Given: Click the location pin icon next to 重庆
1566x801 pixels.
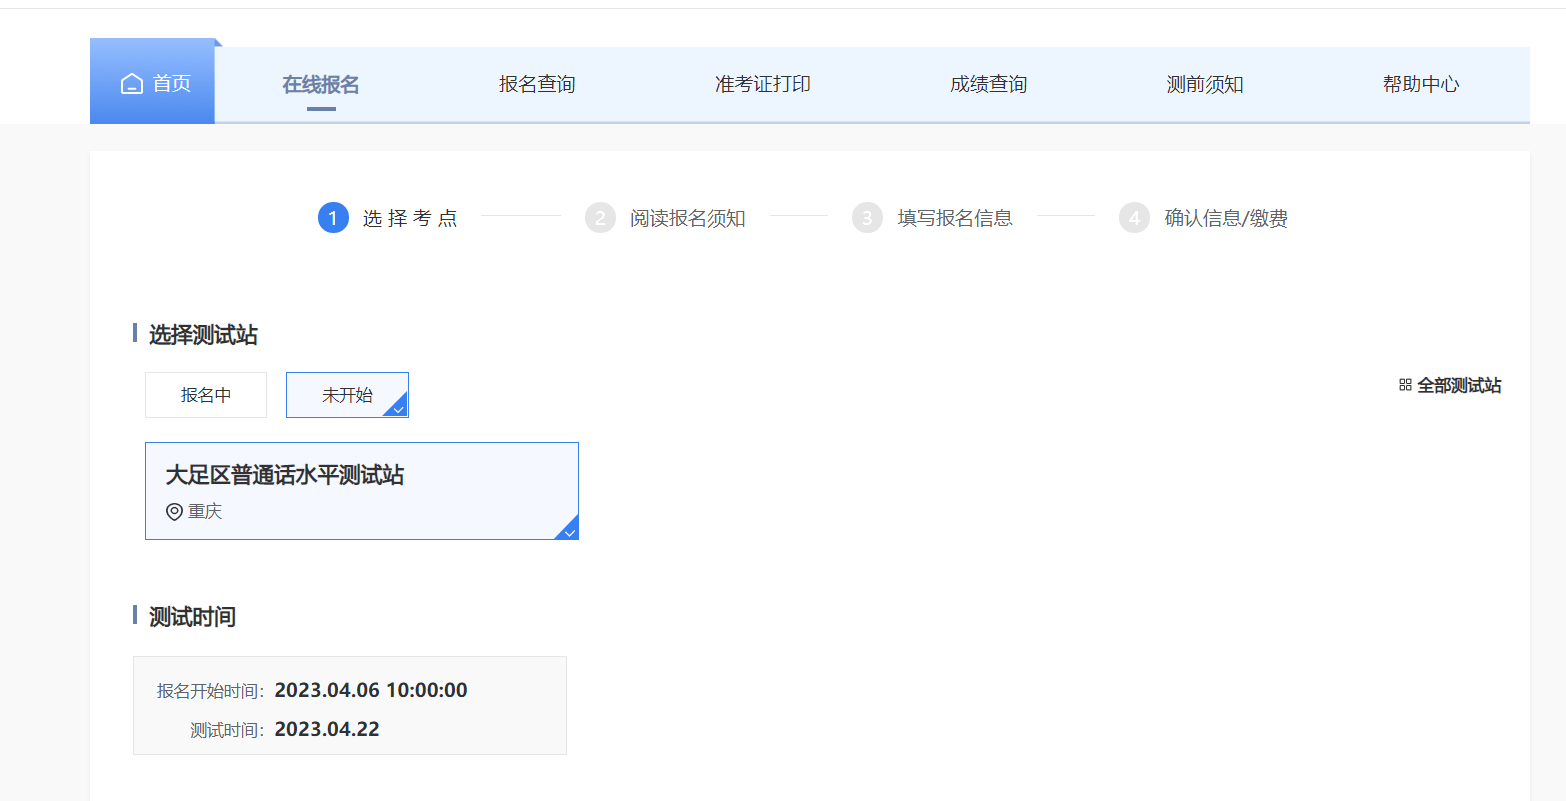Looking at the screenshot, I should [x=174, y=512].
